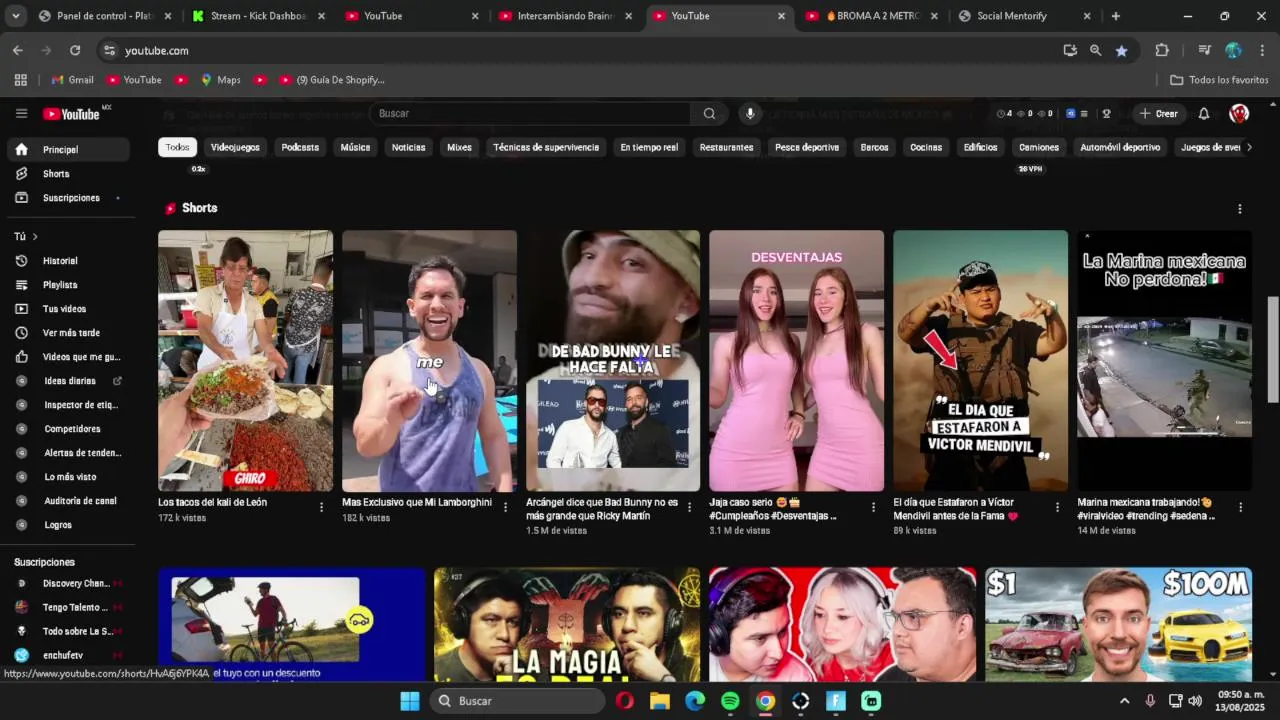The width and height of the screenshot is (1280, 720).
Task: Open File Explorer from the taskbar
Action: (x=660, y=701)
